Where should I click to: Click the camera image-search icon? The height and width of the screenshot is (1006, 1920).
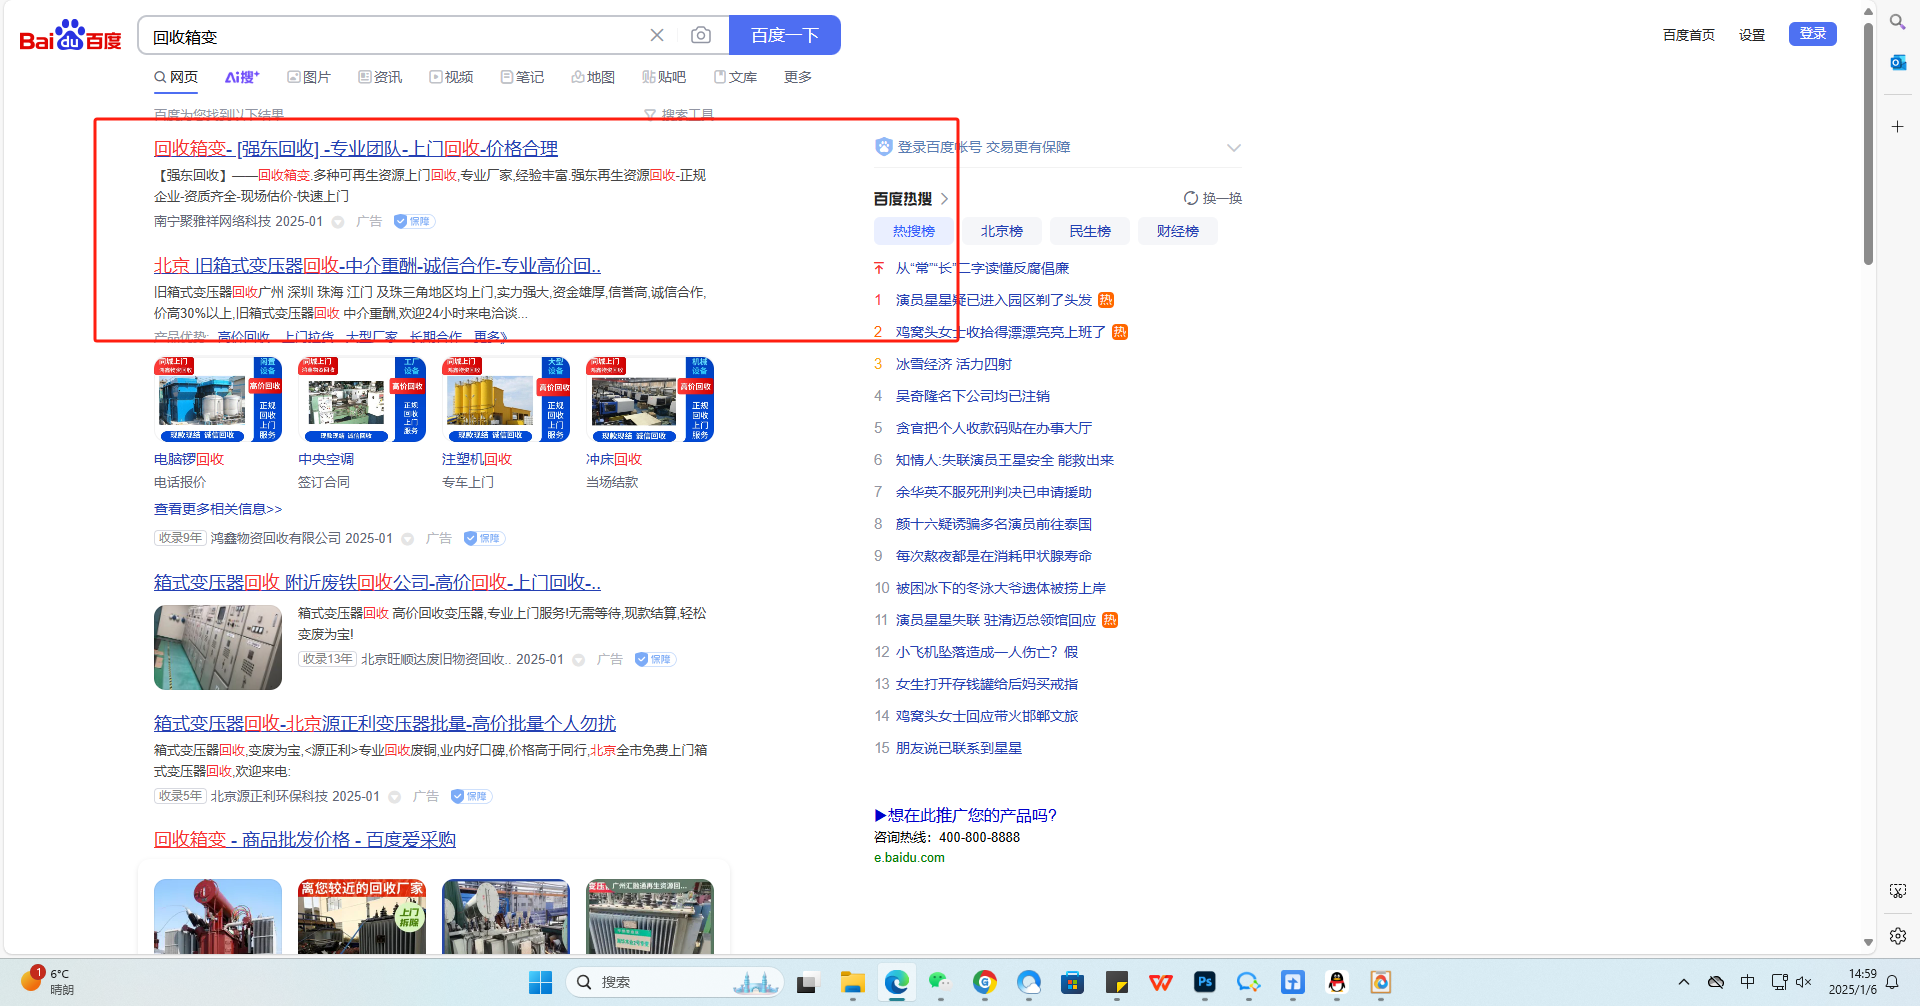701,36
